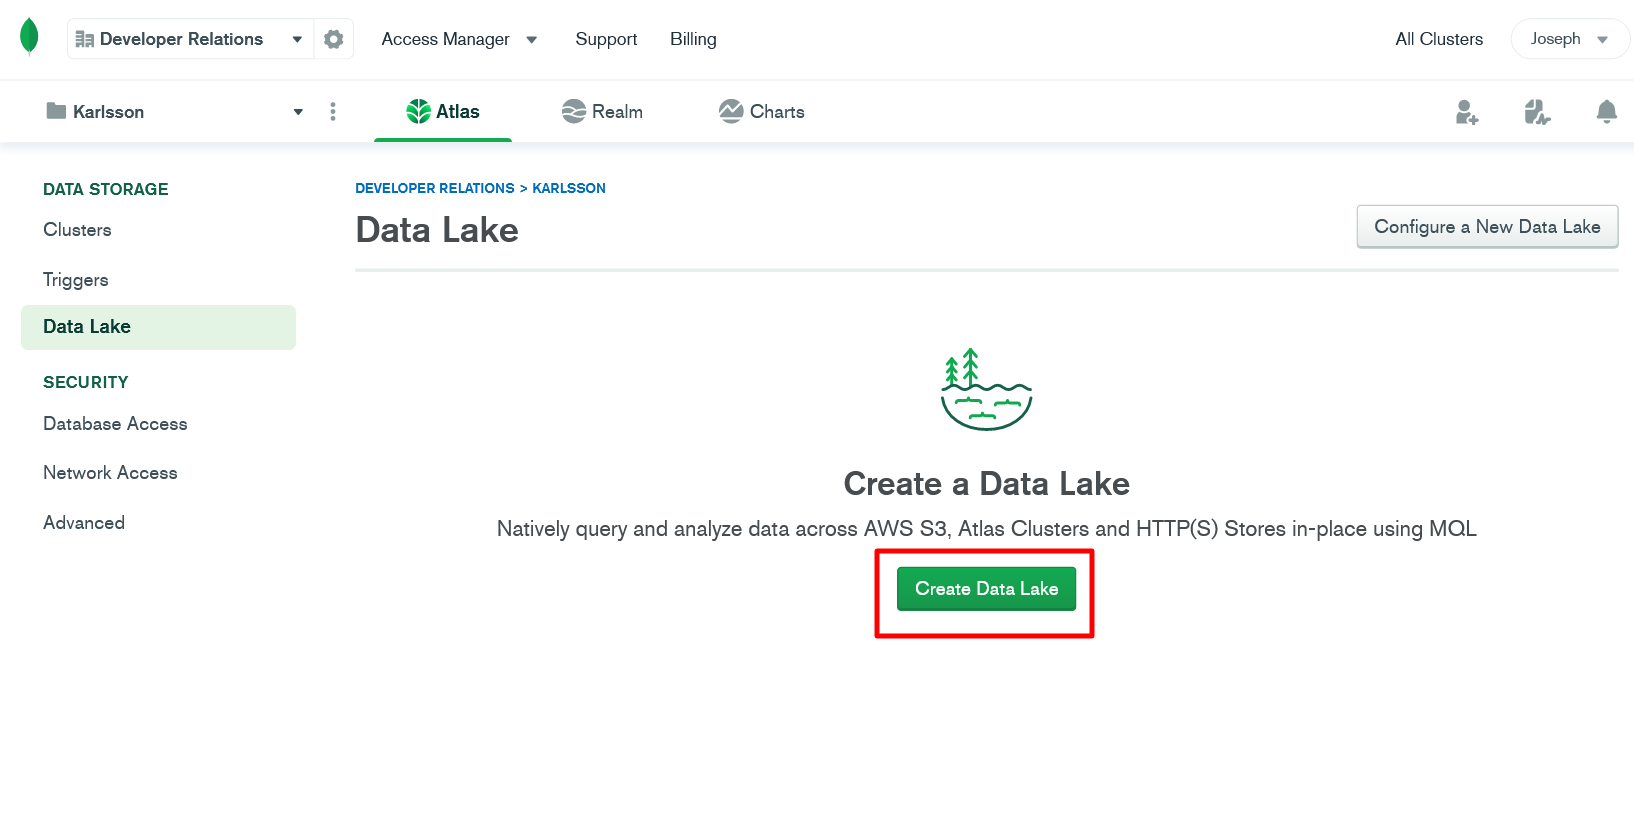
Task: Expand the Access Manager menu
Action: point(459,39)
